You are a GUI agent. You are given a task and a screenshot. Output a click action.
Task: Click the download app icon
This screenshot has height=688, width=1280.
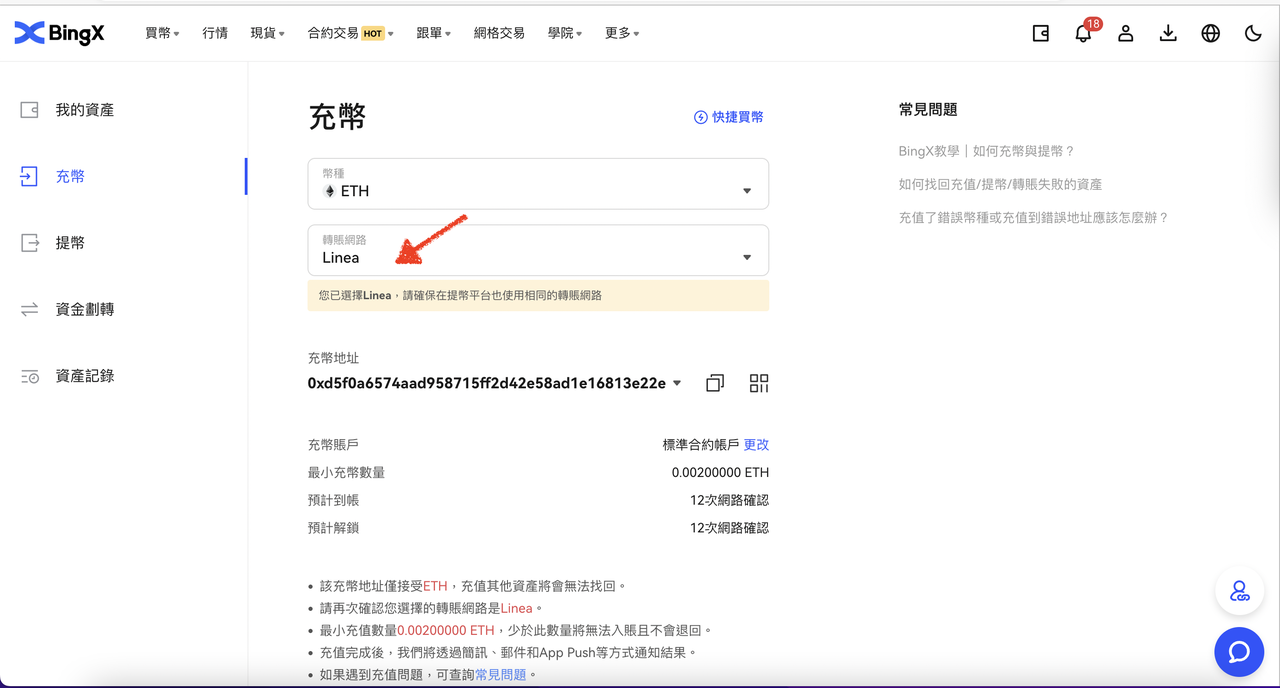(1168, 33)
